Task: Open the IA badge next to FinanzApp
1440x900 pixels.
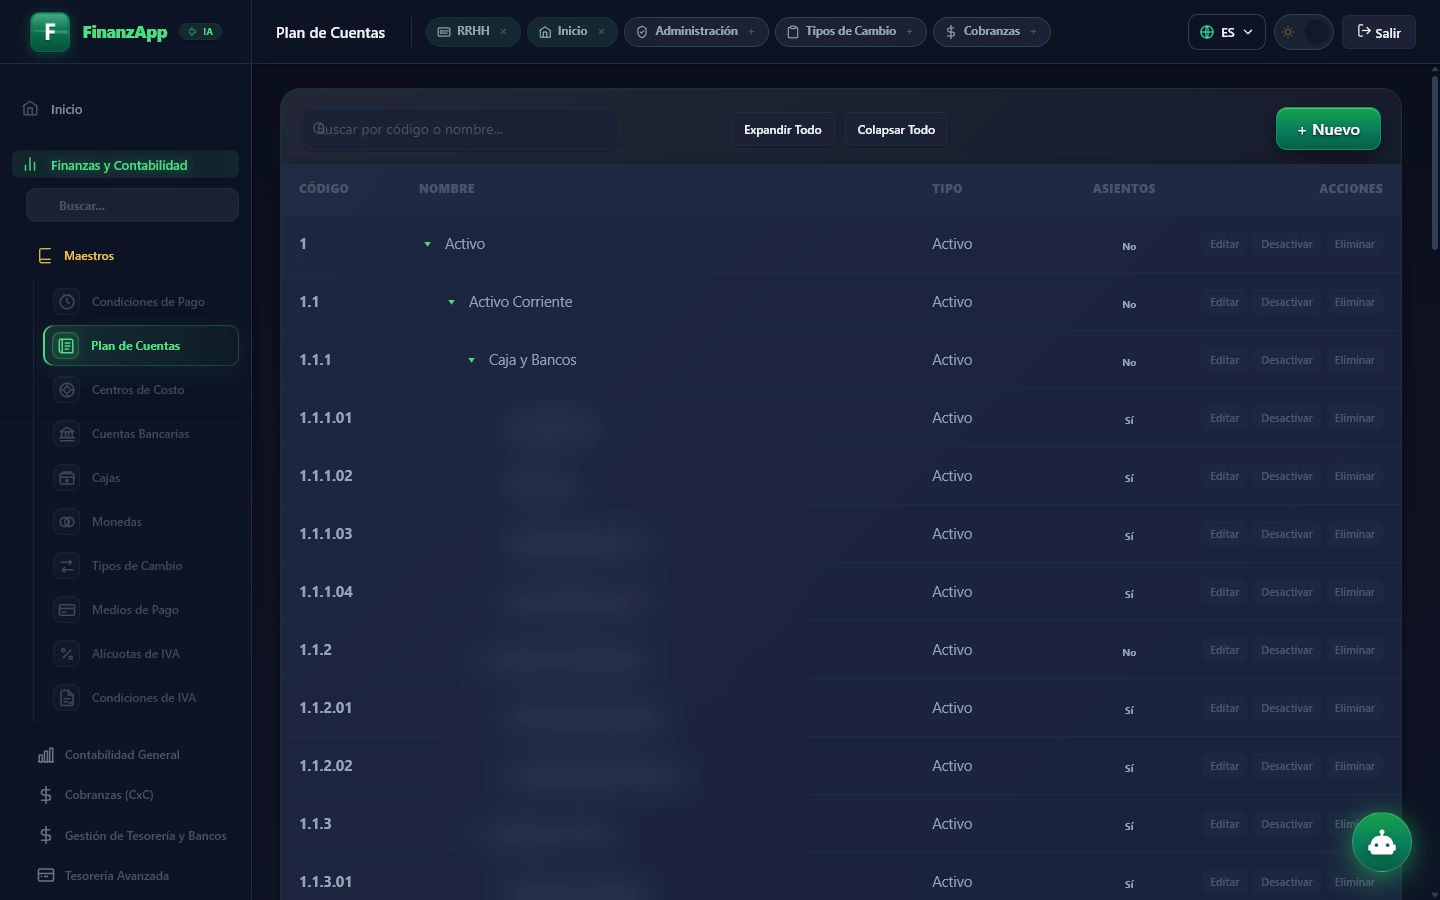Action: pyautogui.click(x=201, y=32)
